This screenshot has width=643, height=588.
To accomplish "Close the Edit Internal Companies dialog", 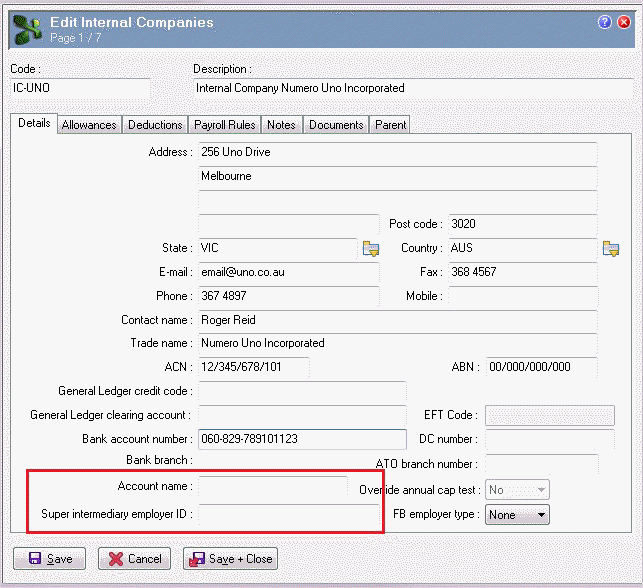I will 624,22.
